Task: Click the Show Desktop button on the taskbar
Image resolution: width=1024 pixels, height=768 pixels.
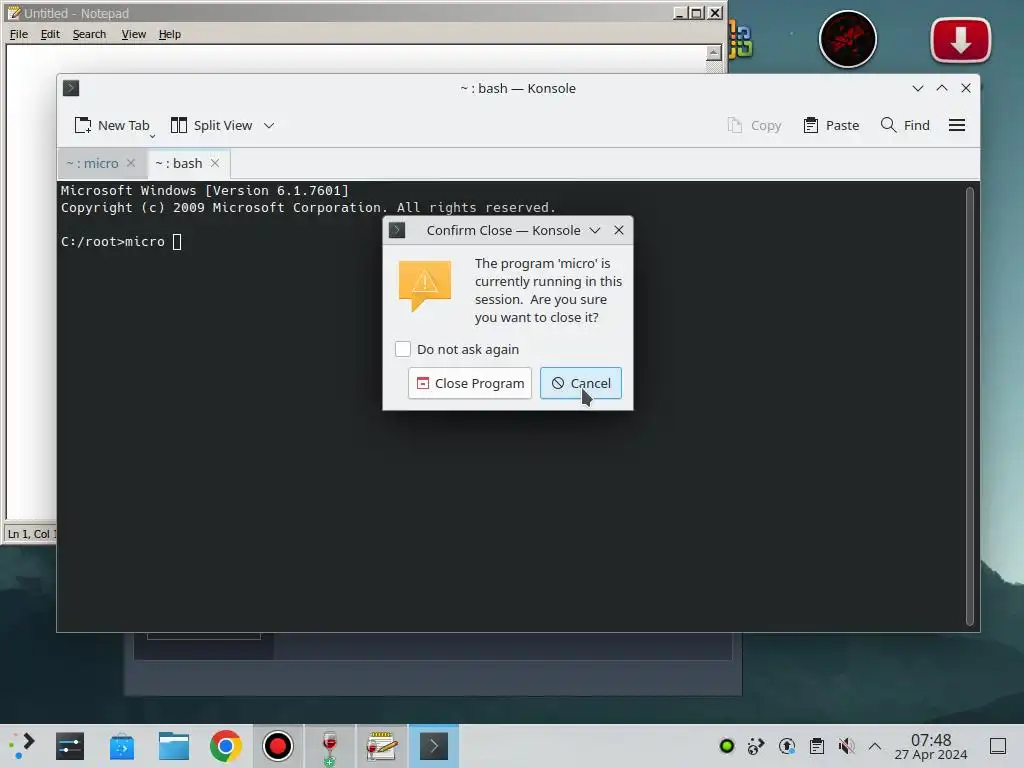Action: point(998,746)
